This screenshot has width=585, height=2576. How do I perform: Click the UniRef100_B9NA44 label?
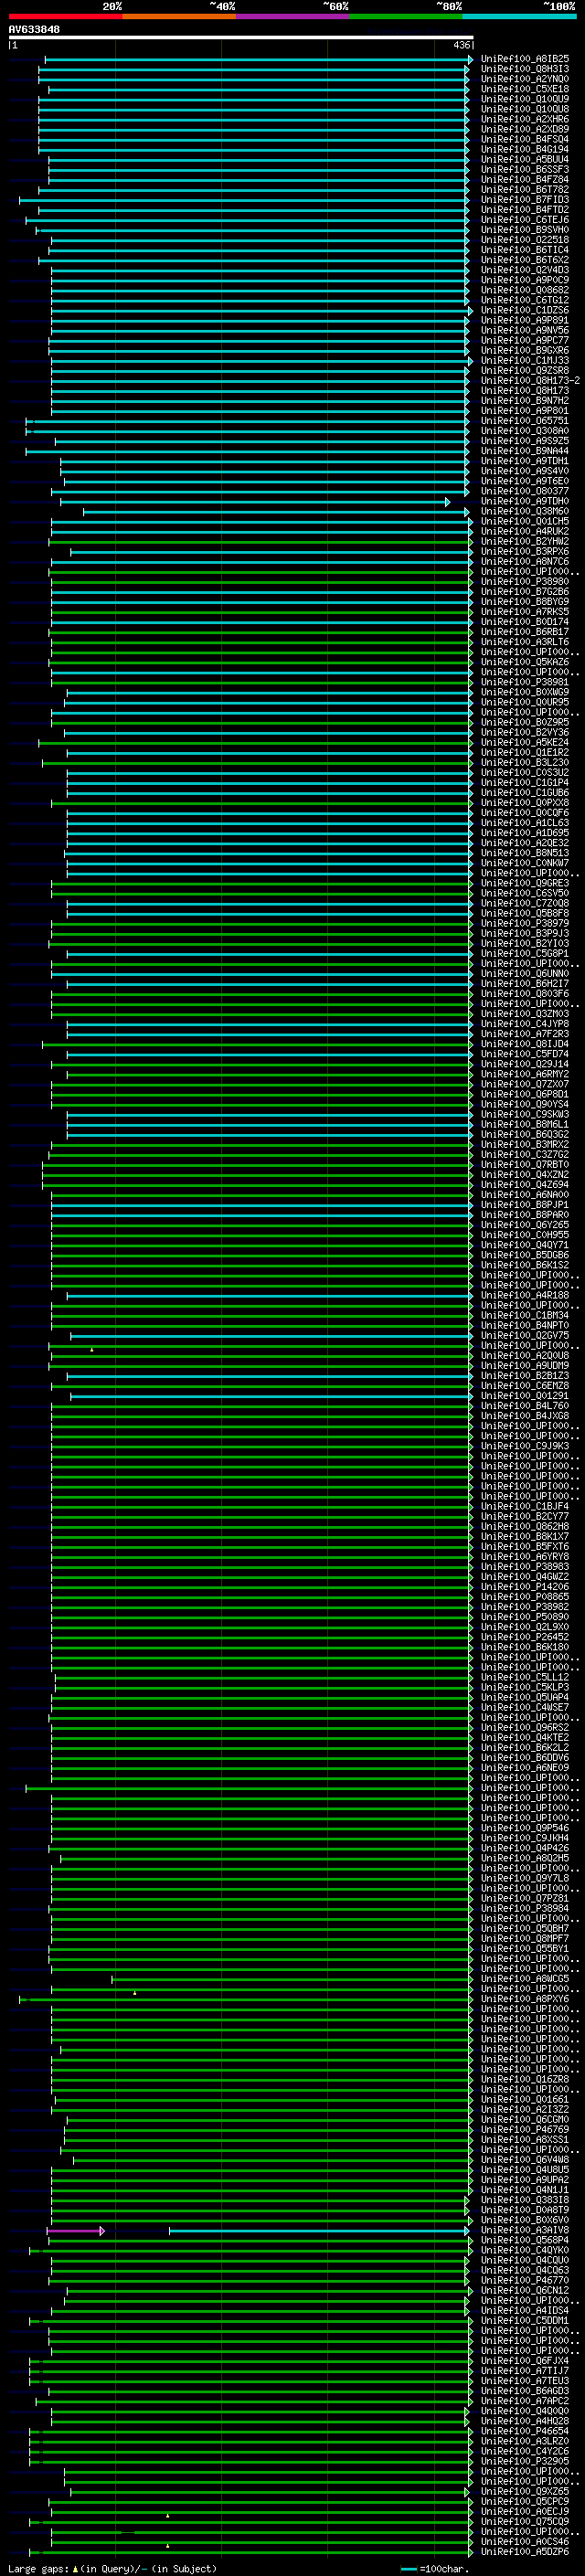pyautogui.click(x=525, y=451)
